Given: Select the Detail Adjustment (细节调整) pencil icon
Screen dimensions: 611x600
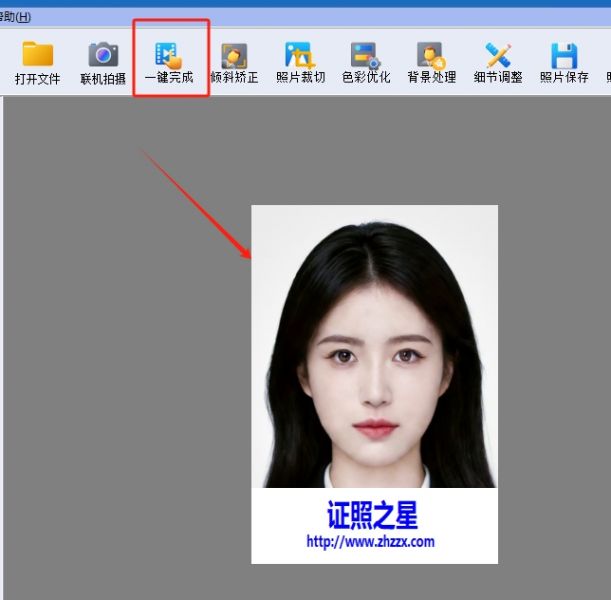Looking at the screenshot, I should (498, 54).
